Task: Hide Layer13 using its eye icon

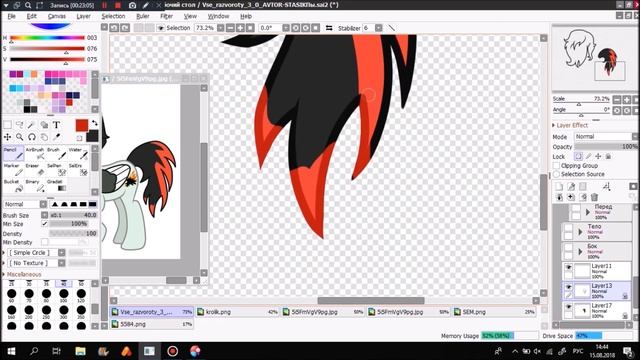Action: [x=568, y=287]
